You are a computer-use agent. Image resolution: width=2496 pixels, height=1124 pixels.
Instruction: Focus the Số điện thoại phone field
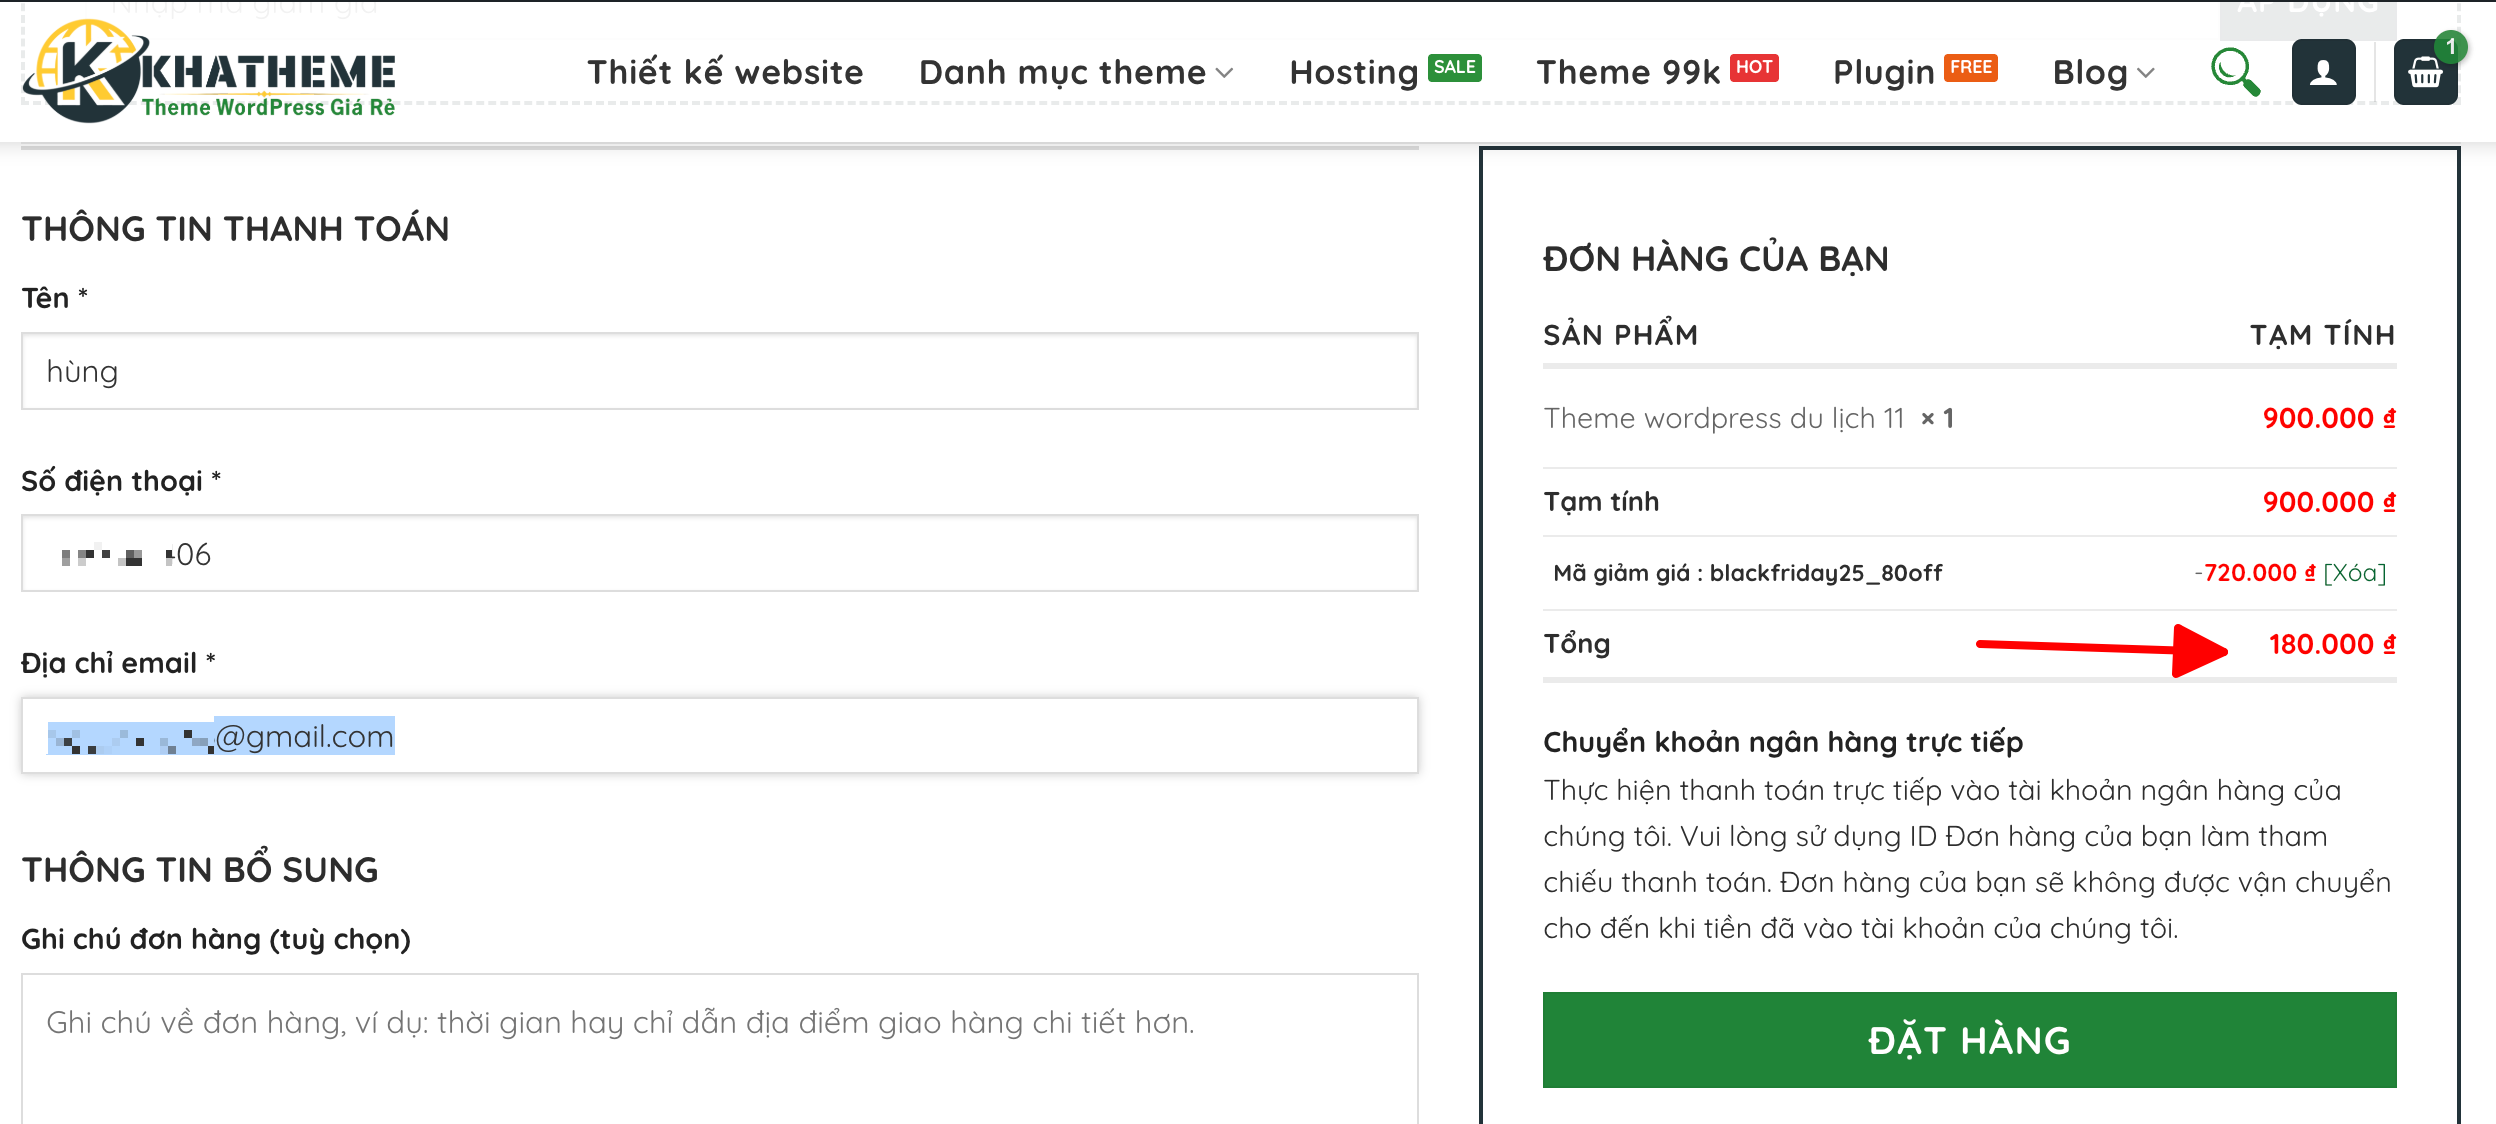719,554
